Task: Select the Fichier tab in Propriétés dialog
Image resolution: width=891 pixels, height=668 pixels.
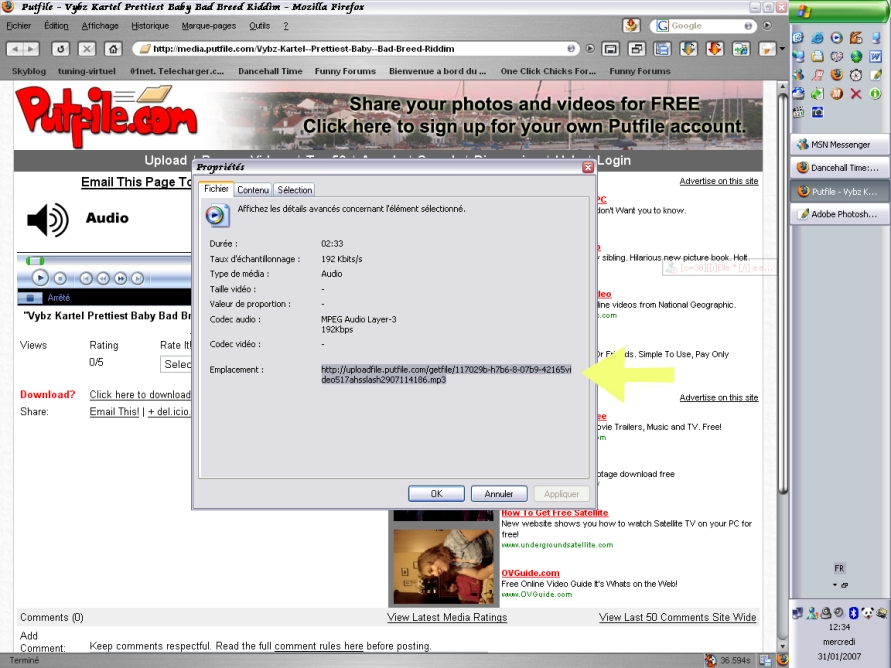Action: 216,189
